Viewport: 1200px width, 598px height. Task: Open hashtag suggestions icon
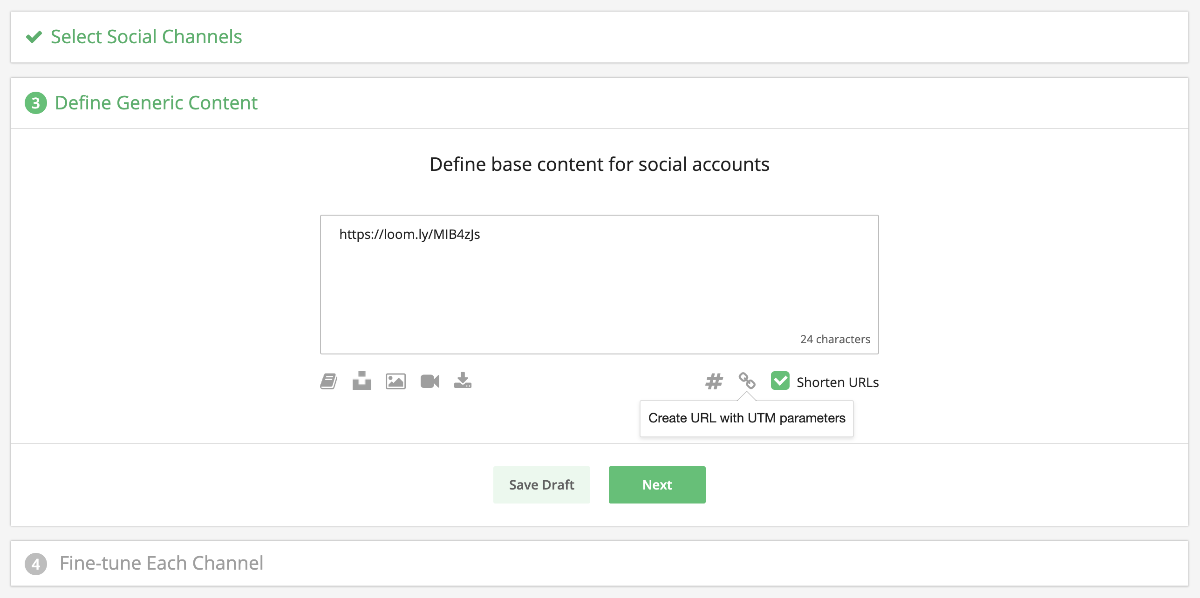[x=713, y=380]
